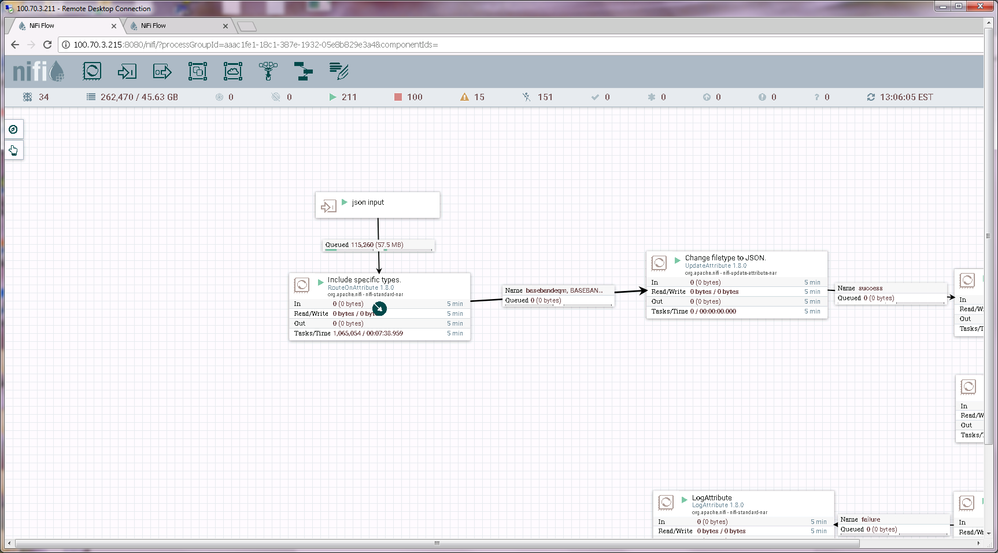The height and width of the screenshot is (553, 998).
Task: Pick the Input Port toolbar icon
Action: (127, 71)
